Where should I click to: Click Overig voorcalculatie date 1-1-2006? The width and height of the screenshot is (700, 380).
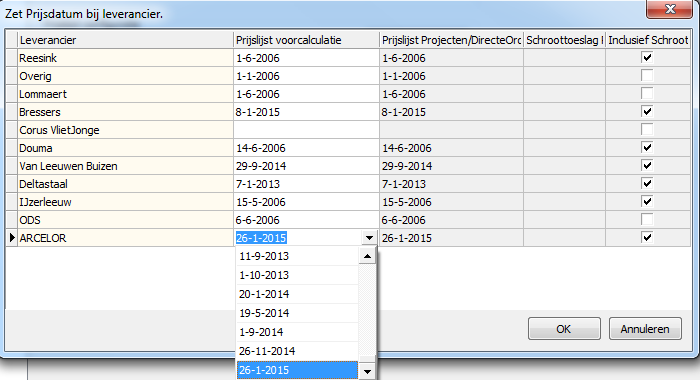pyautogui.click(x=306, y=76)
